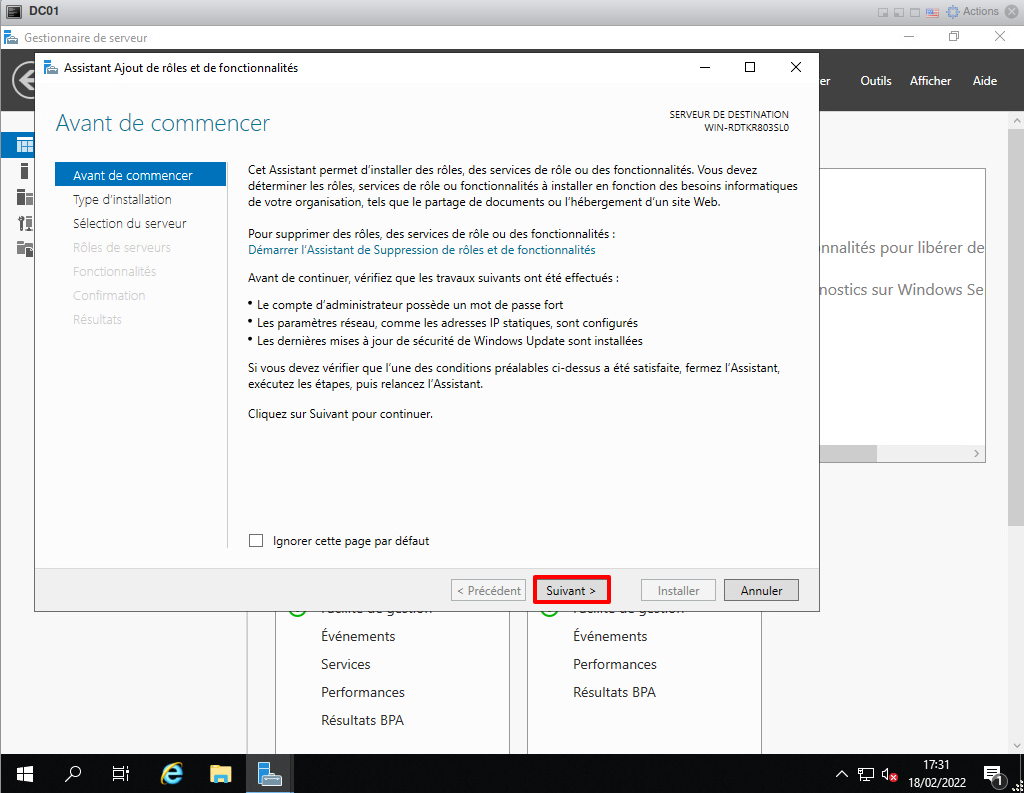This screenshot has height=793, width=1024.
Task: Cancel the wizard with Annuler
Action: point(760,590)
